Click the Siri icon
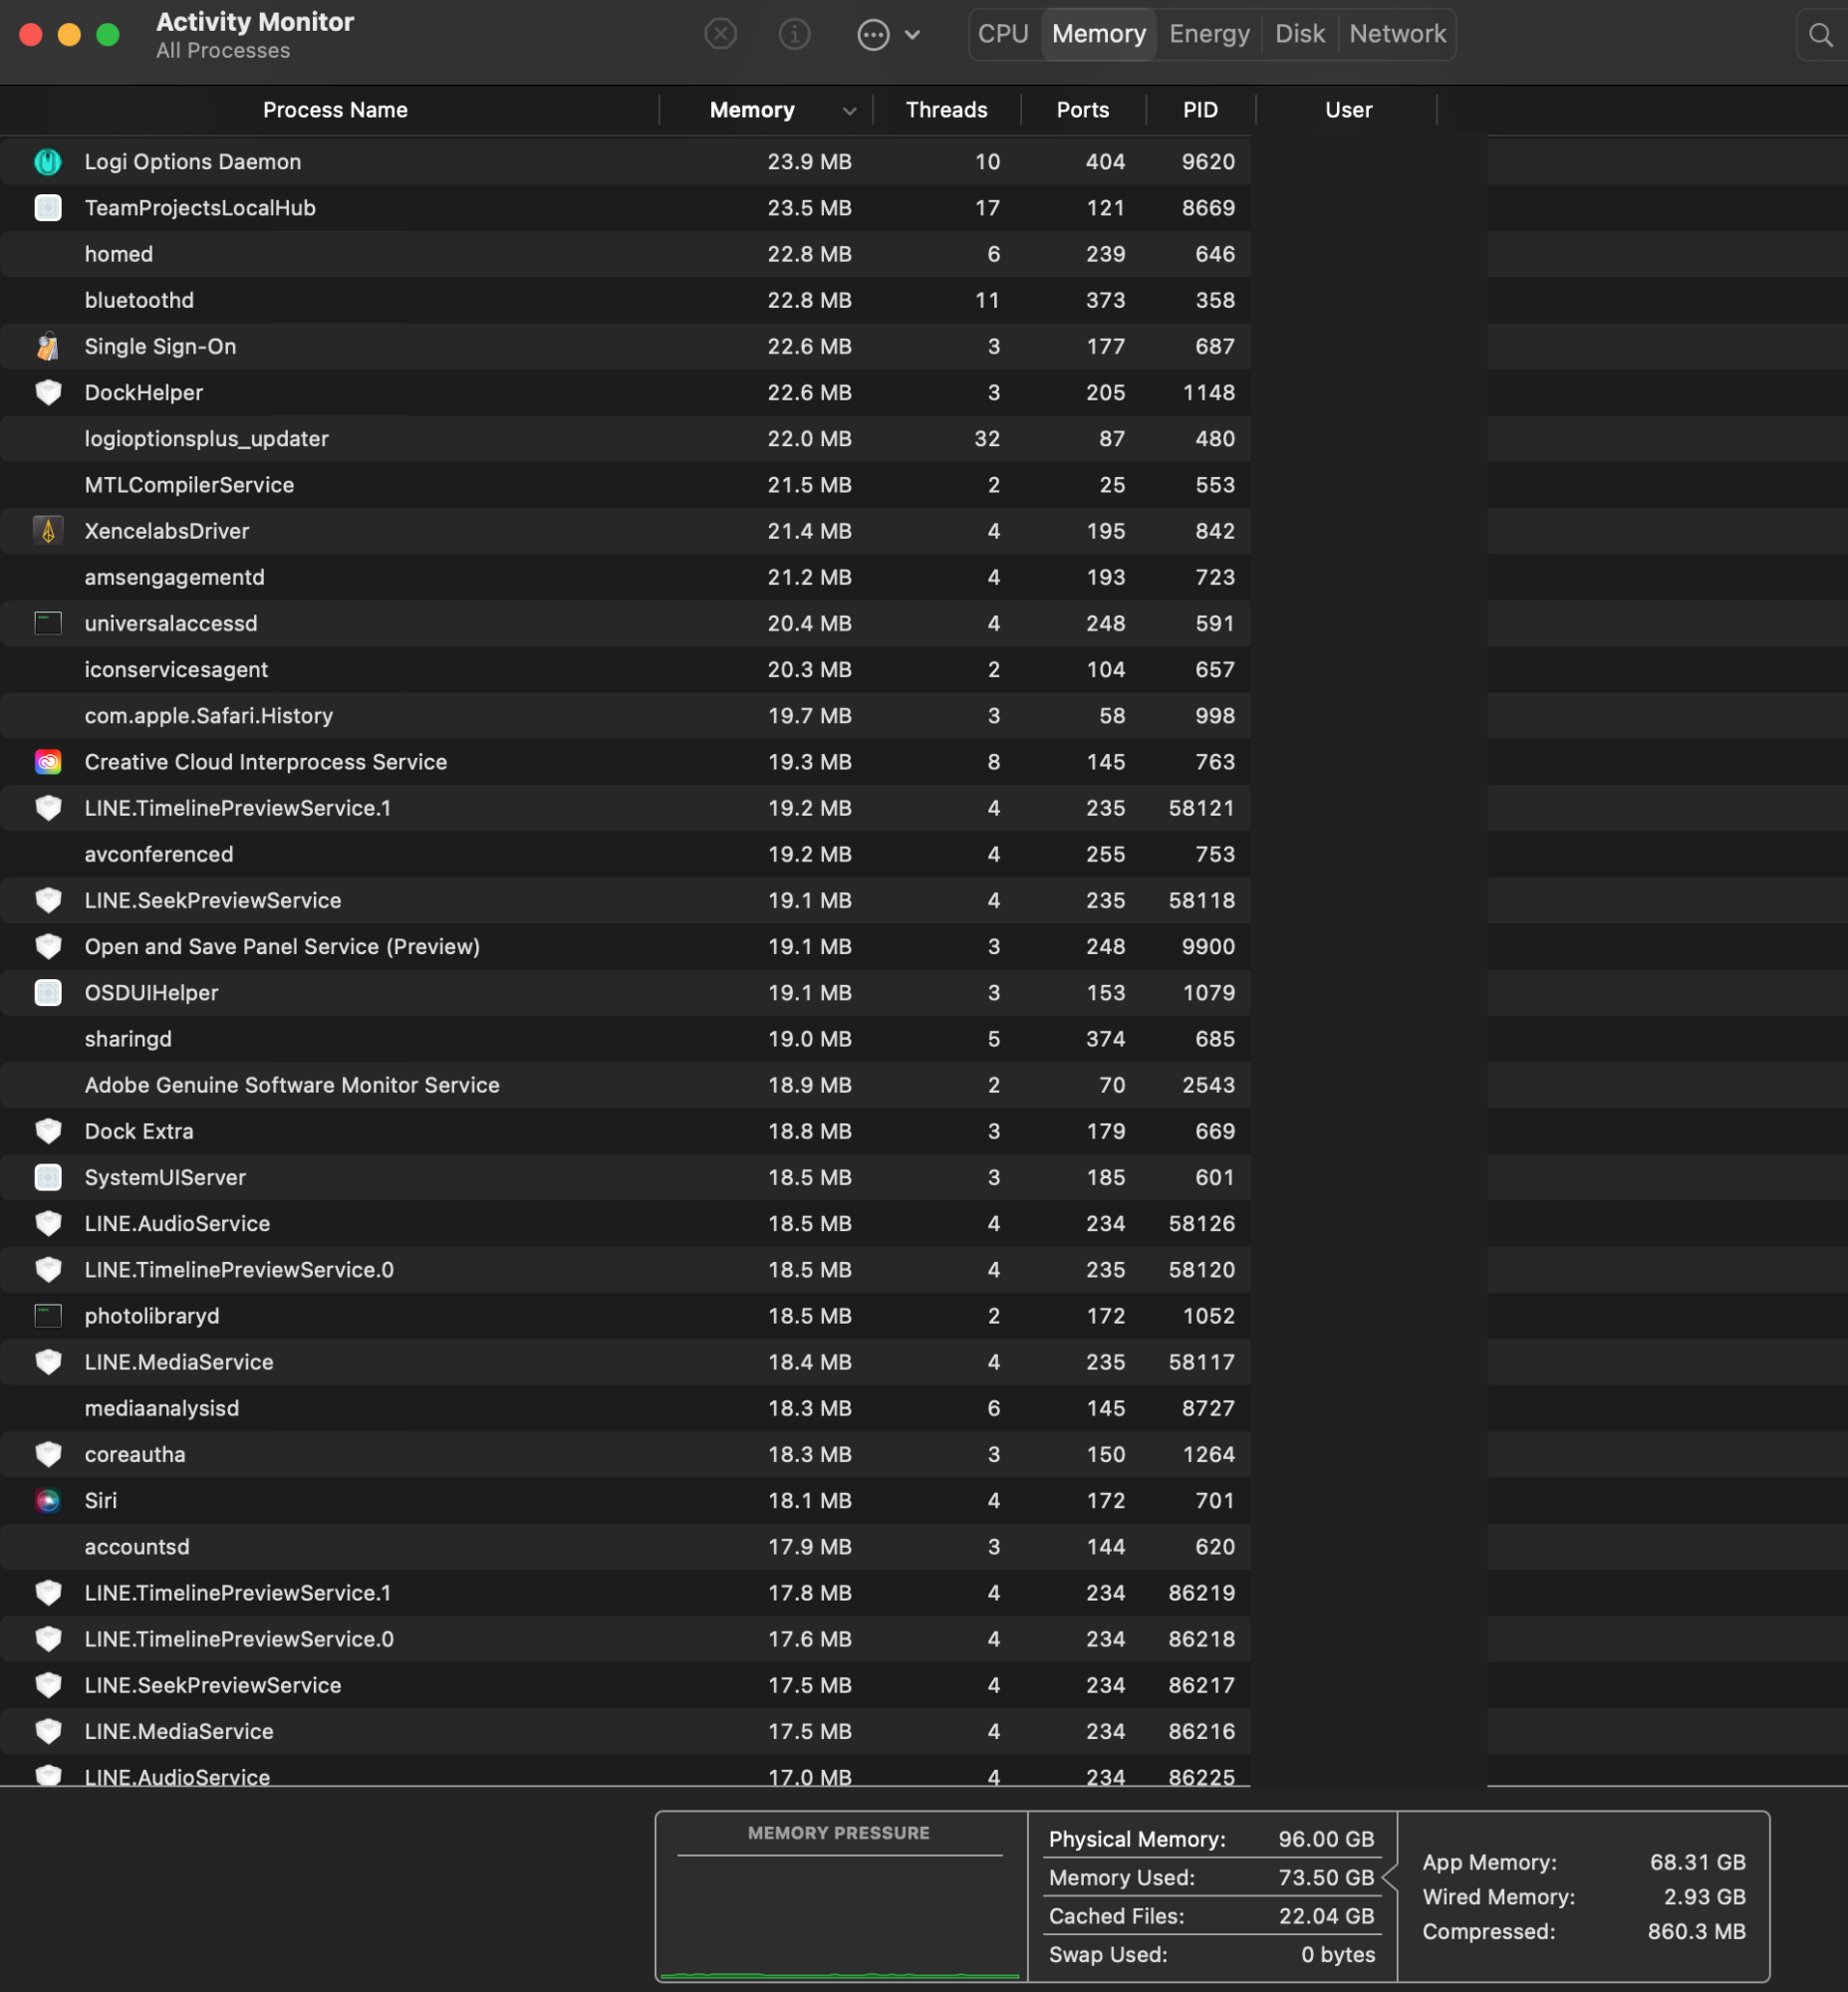The height and width of the screenshot is (1992, 1848). click(48, 1499)
